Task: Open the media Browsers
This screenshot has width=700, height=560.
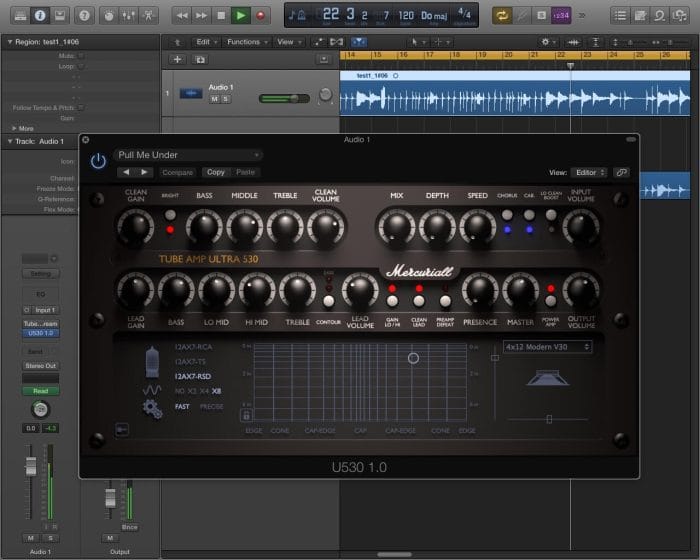Action: [x=679, y=16]
